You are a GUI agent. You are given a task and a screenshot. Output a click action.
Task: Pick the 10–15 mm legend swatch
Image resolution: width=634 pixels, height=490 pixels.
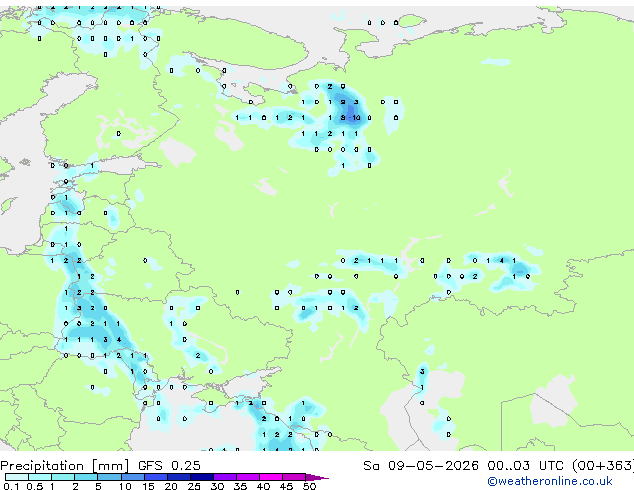tap(132, 477)
